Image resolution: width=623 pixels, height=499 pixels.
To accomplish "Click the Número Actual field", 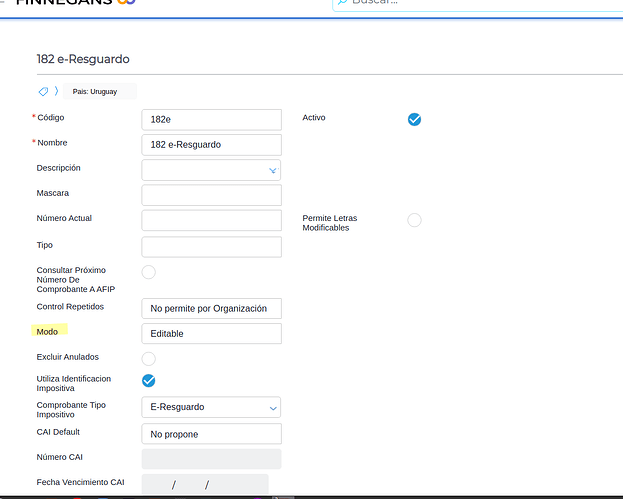I will click(x=211, y=220).
